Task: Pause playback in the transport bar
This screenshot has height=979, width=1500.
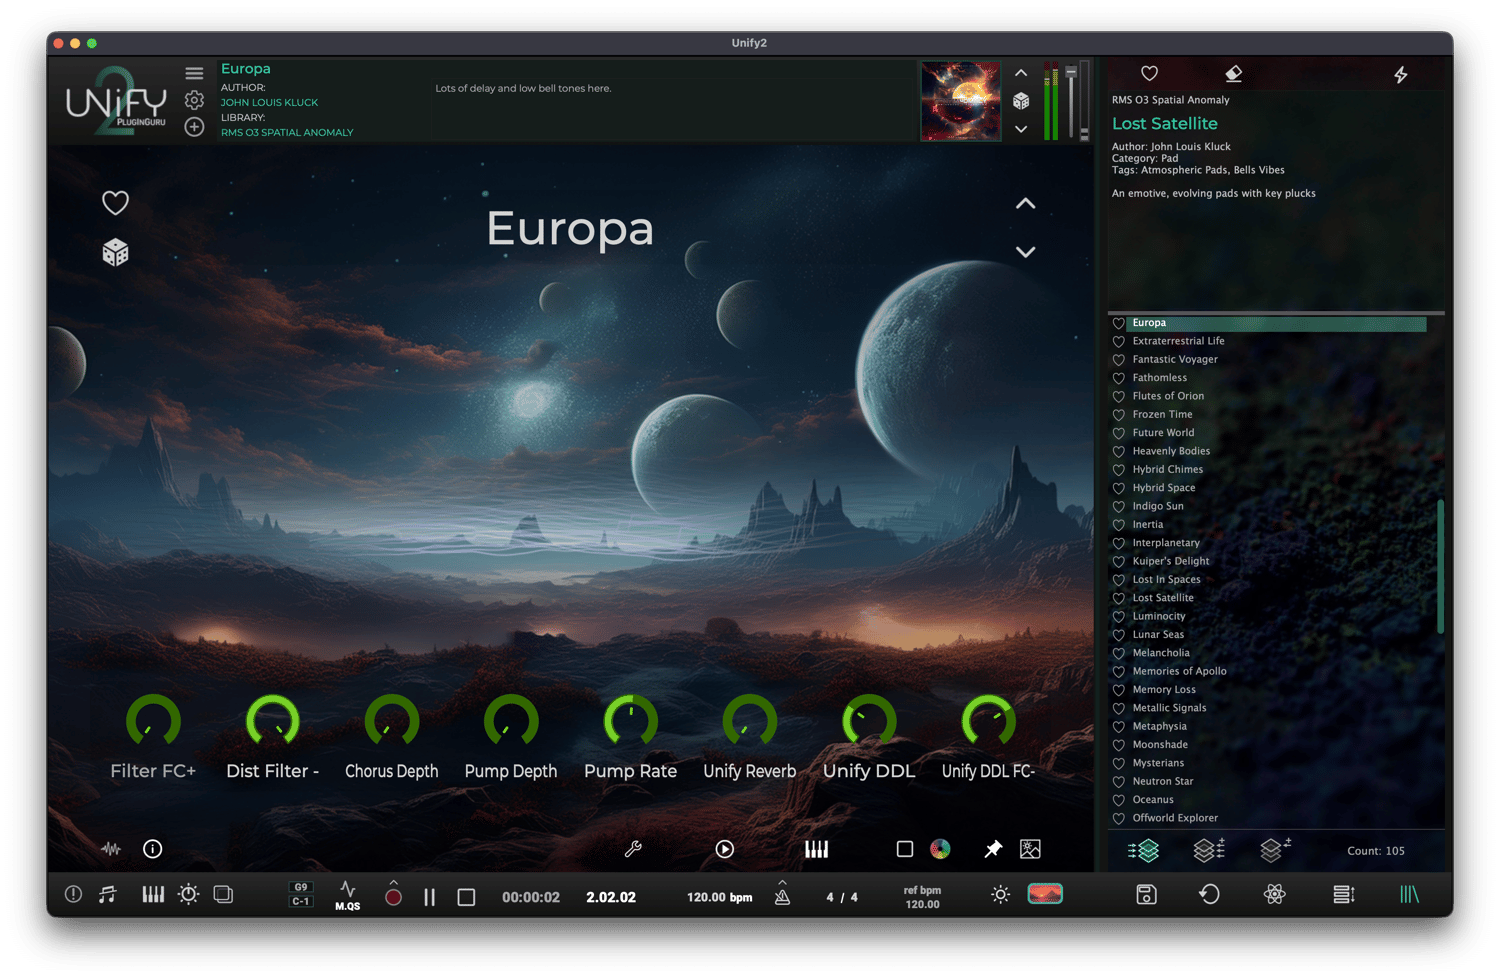Action: (430, 897)
